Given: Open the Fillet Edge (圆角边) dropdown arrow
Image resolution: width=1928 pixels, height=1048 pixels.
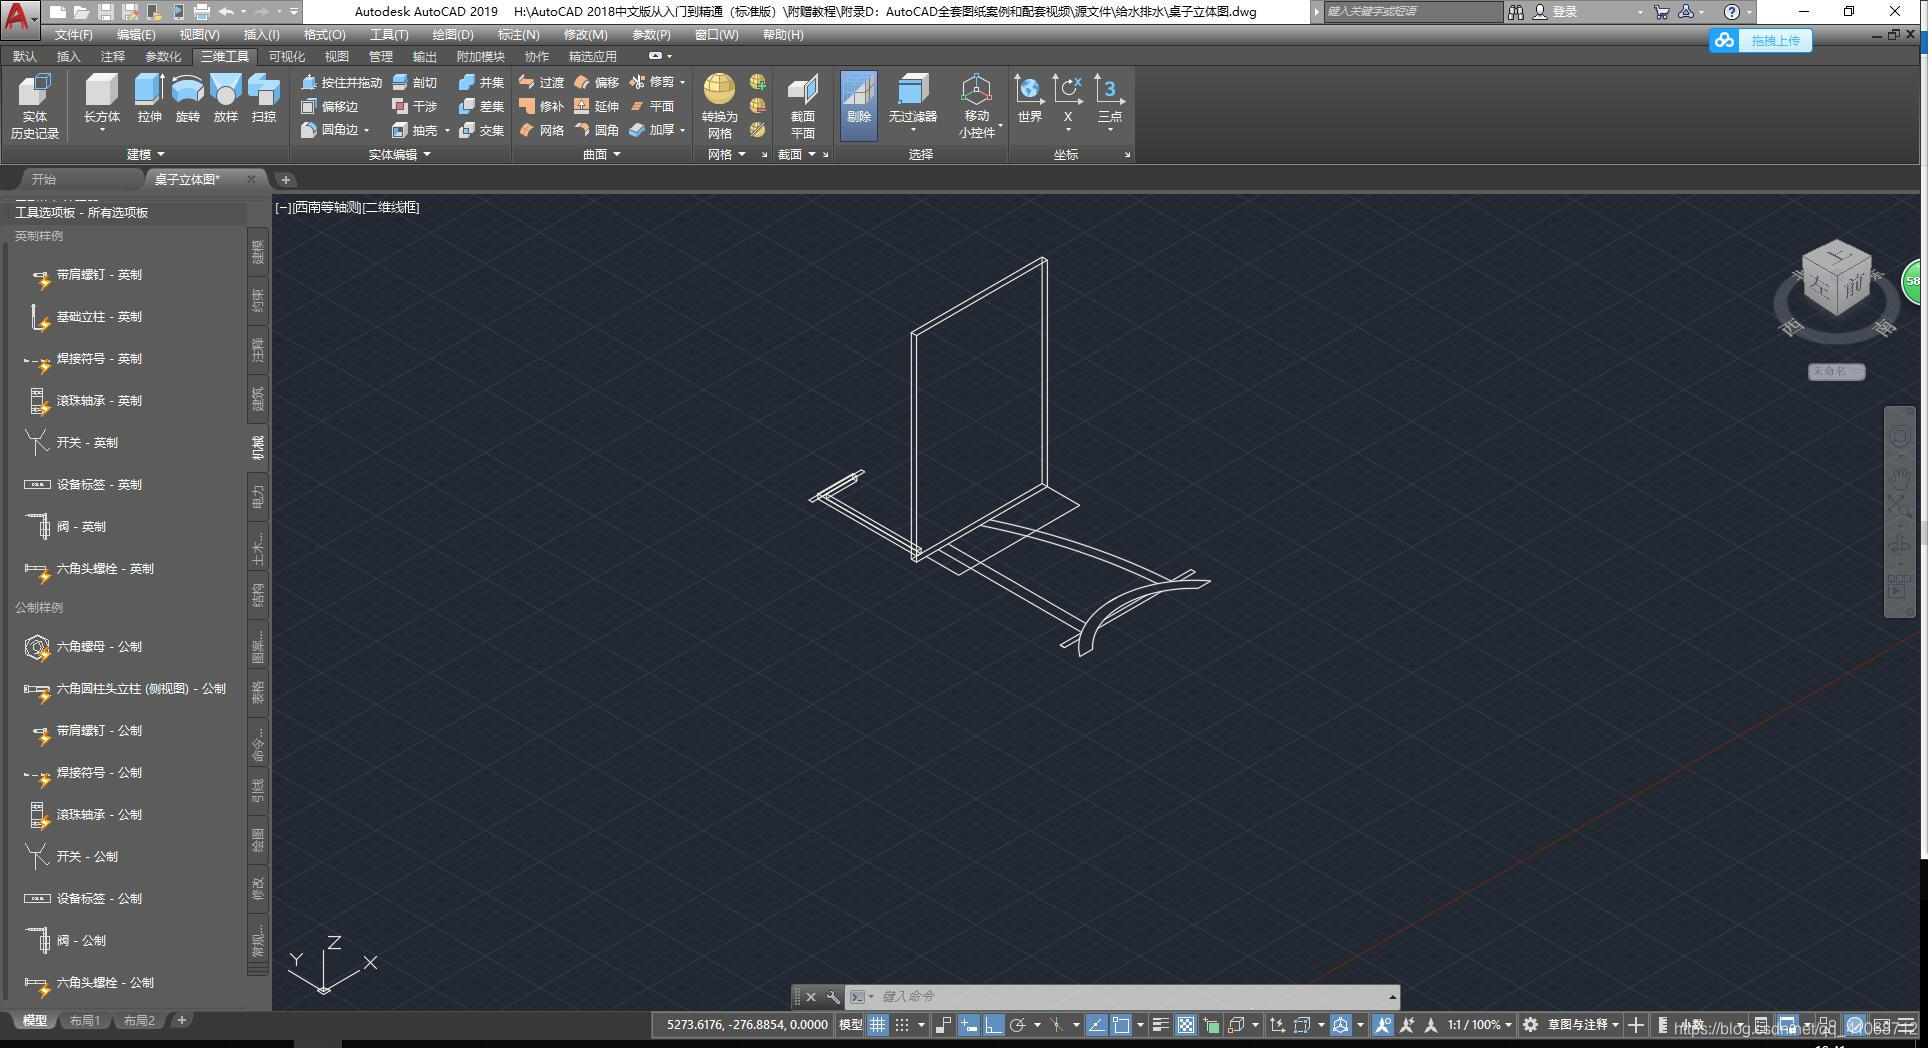Looking at the screenshot, I should pyautogui.click(x=367, y=131).
